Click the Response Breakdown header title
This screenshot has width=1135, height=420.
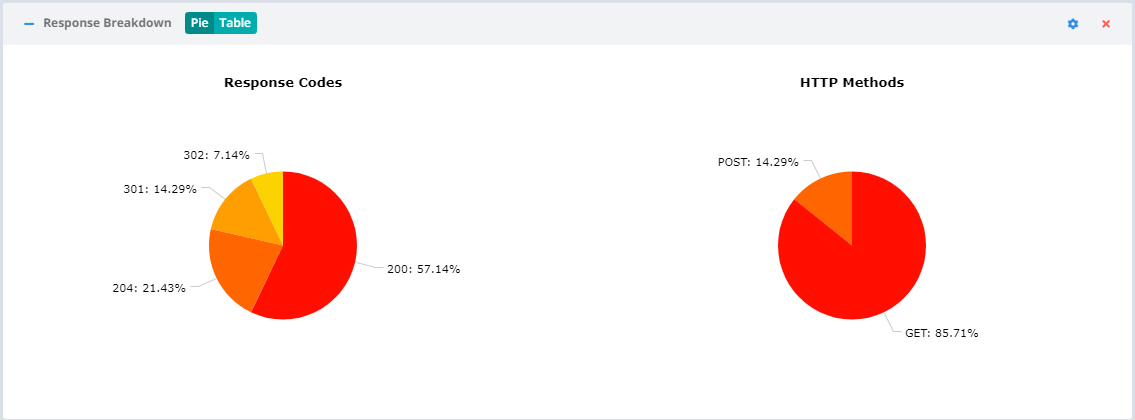(107, 23)
